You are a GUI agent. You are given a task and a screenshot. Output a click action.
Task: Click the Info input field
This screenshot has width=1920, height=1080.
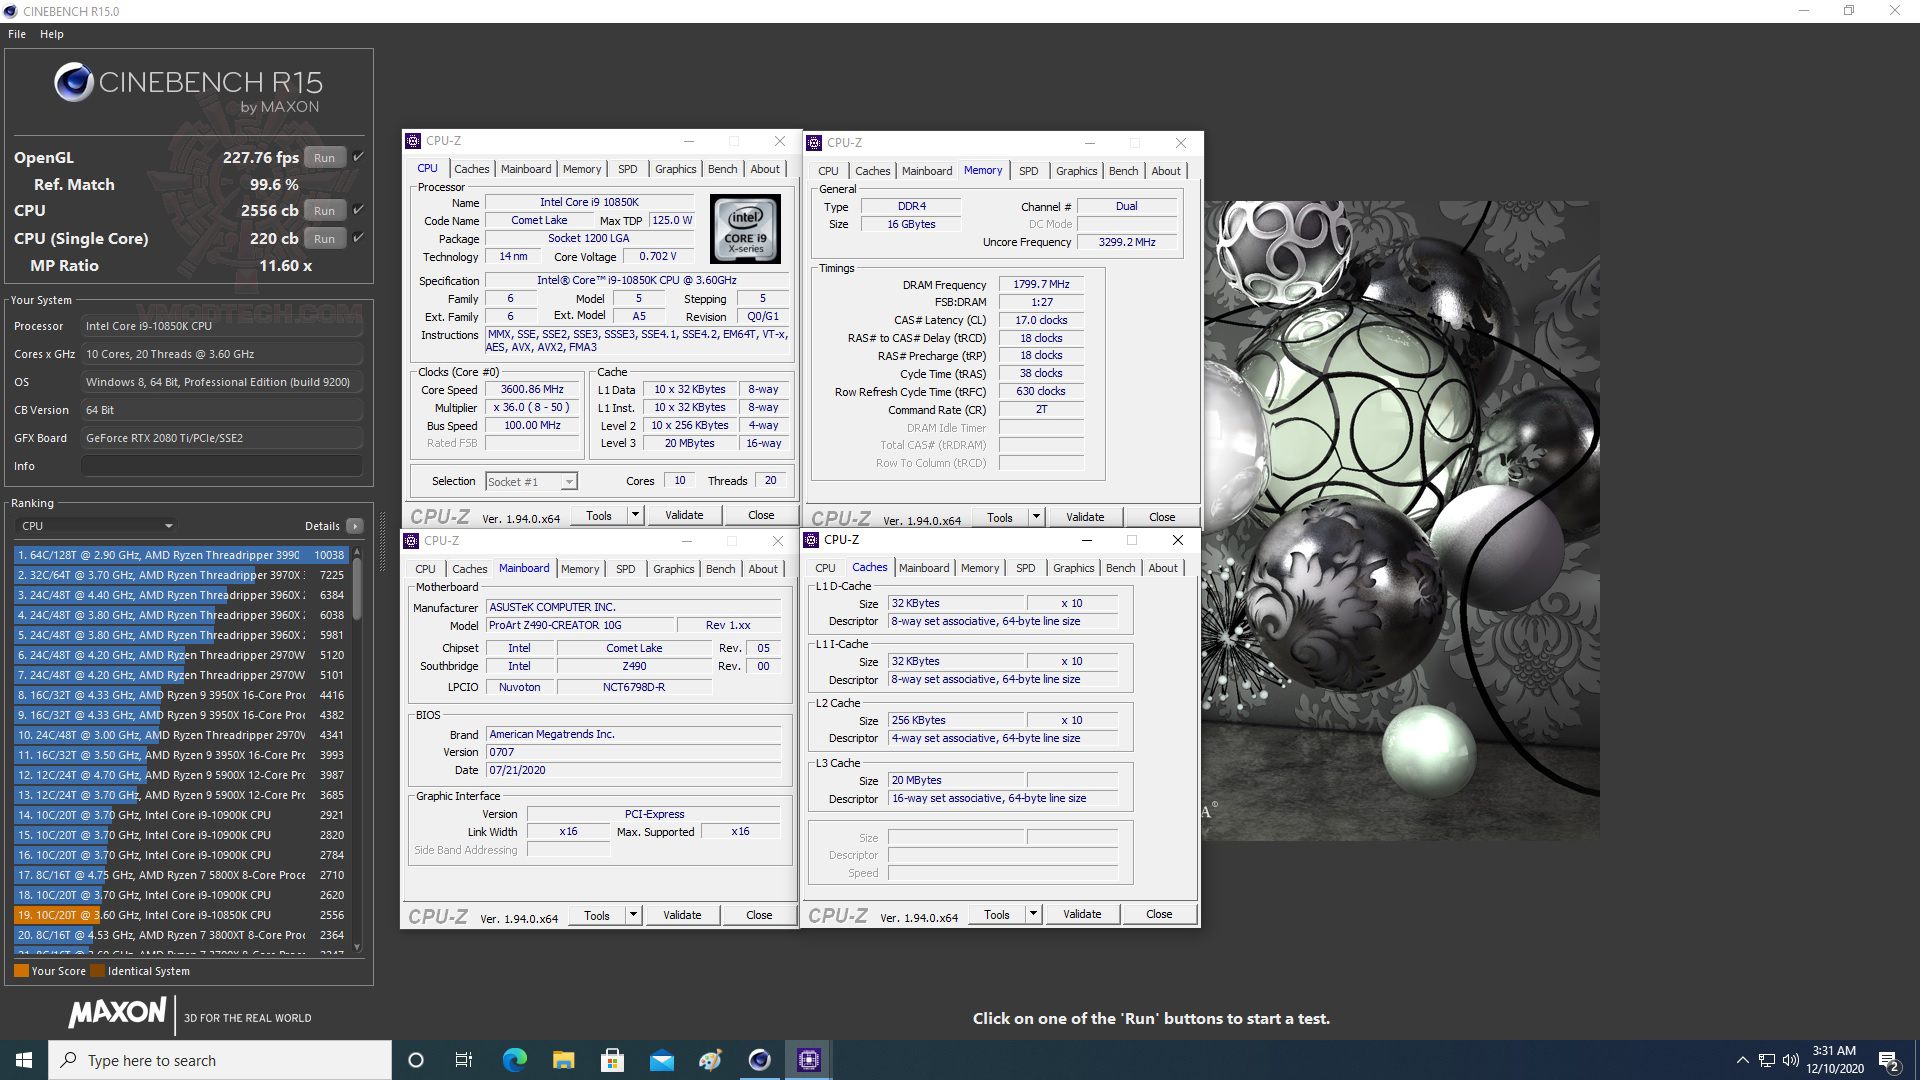click(x=221, y=466)
